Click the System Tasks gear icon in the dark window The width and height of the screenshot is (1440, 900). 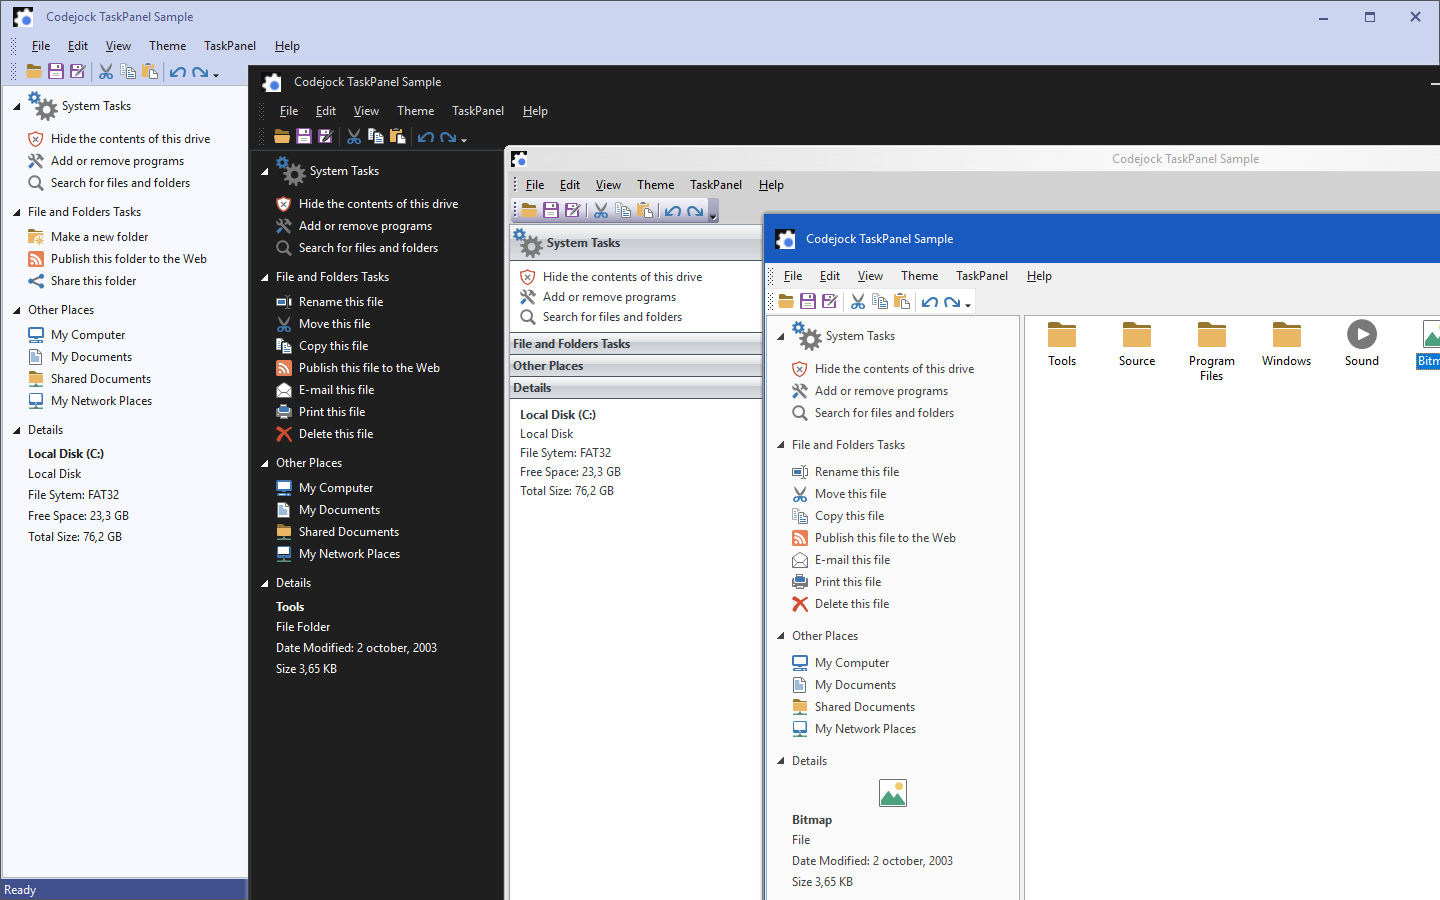pyautogui.click(x=290, y=170)
